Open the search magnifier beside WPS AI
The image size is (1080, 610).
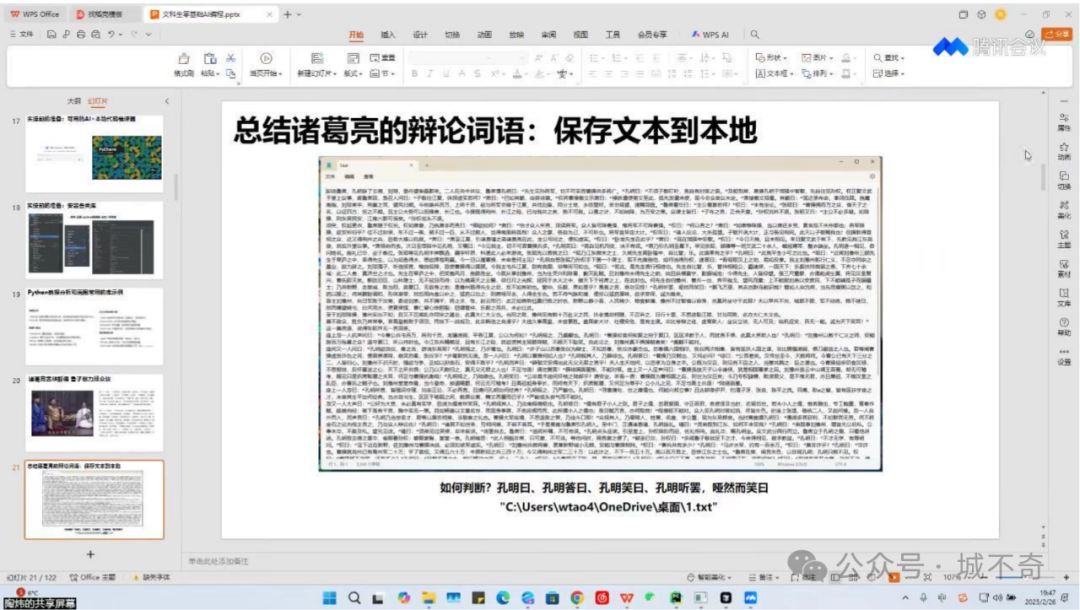point(755,34)
